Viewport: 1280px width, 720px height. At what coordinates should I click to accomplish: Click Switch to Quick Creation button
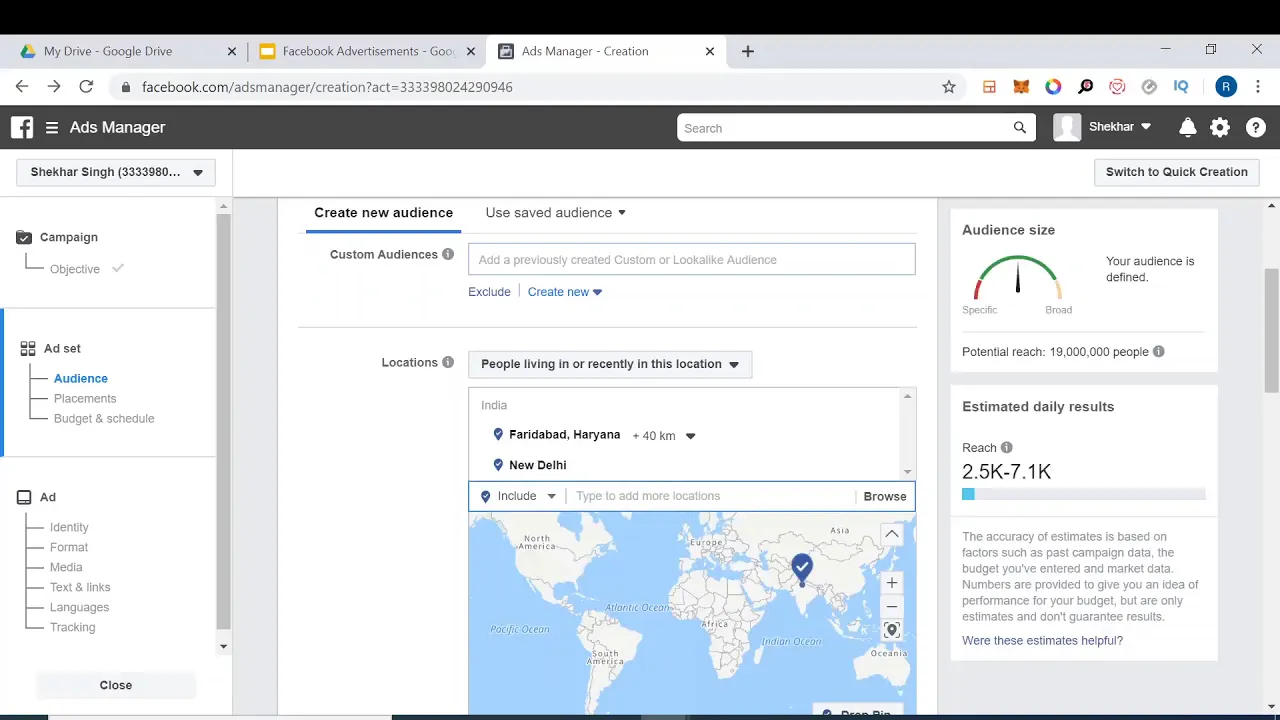1176,172
